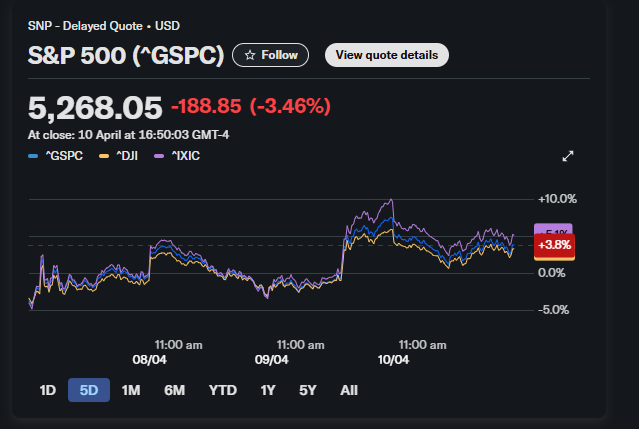
Task: Toggle the ^DJI comparison legend
Action: point(120,156)
